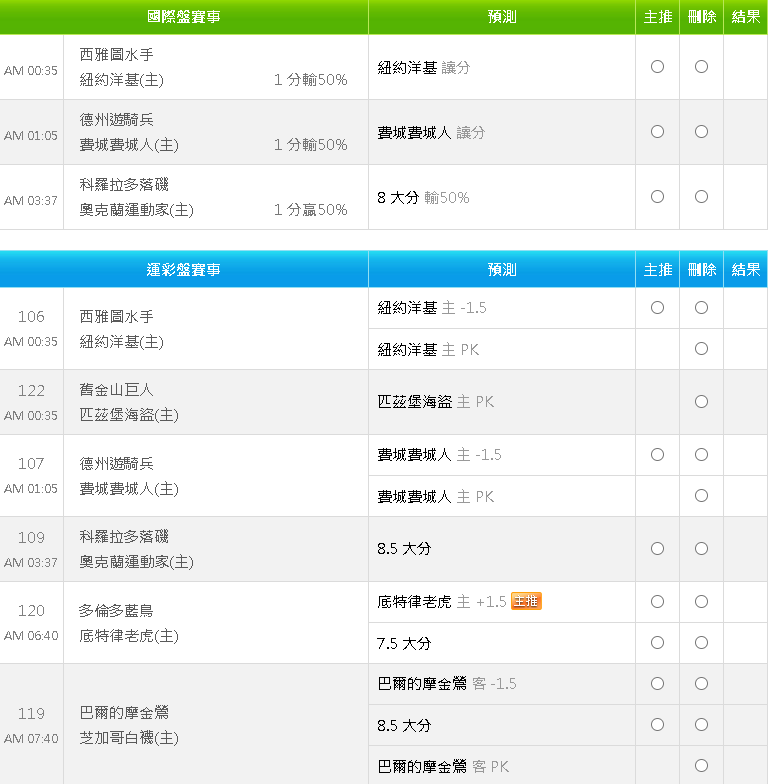Click 主推 column header in green table

click(658, 17)
